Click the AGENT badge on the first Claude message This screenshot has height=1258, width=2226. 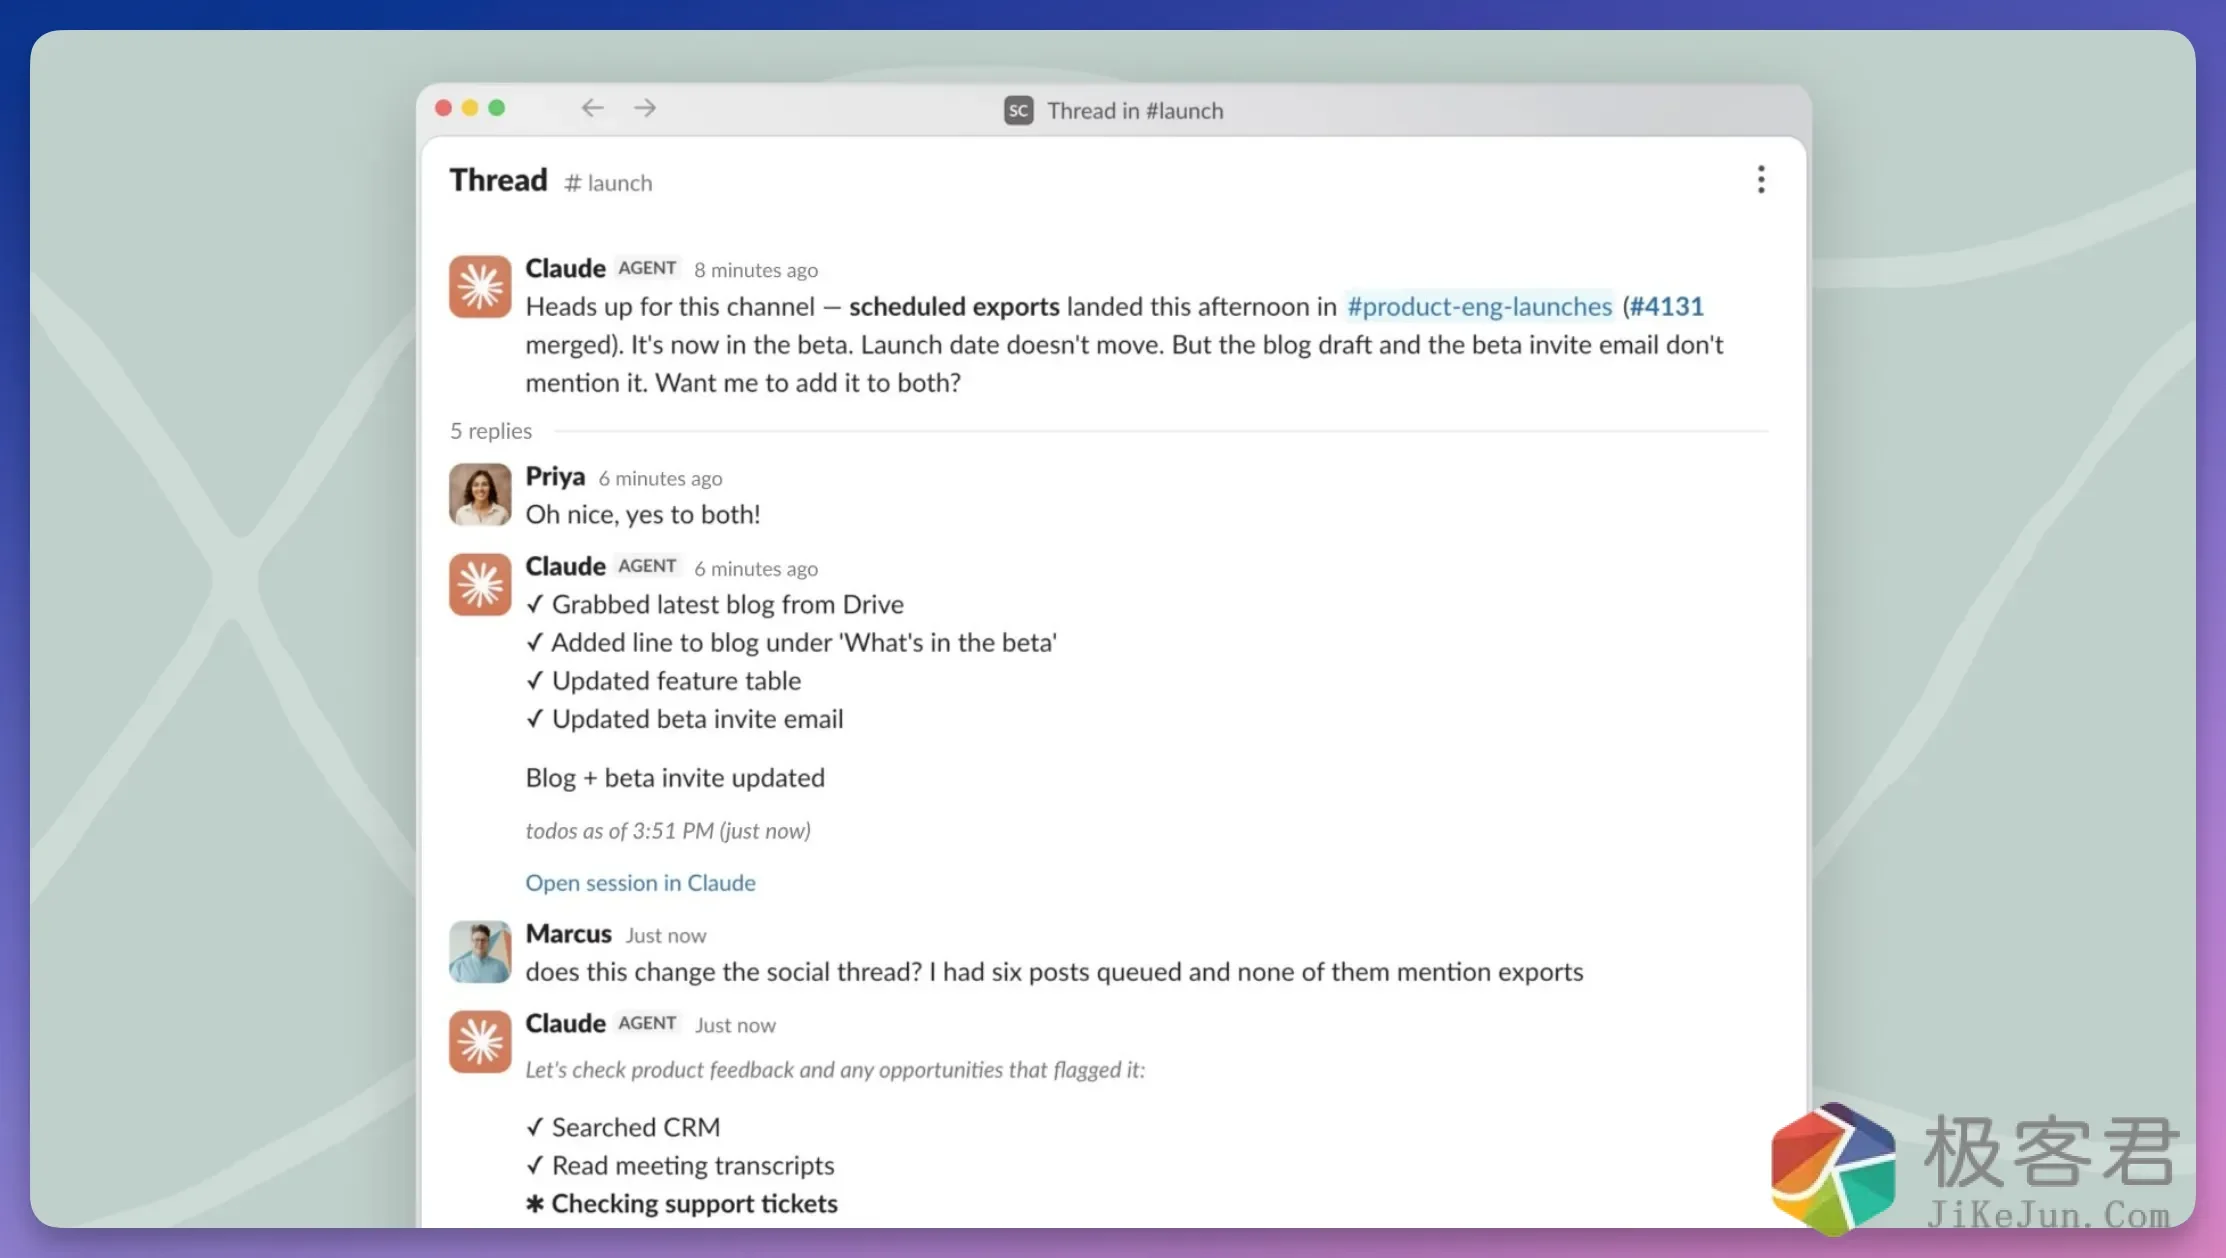(647, 268)
